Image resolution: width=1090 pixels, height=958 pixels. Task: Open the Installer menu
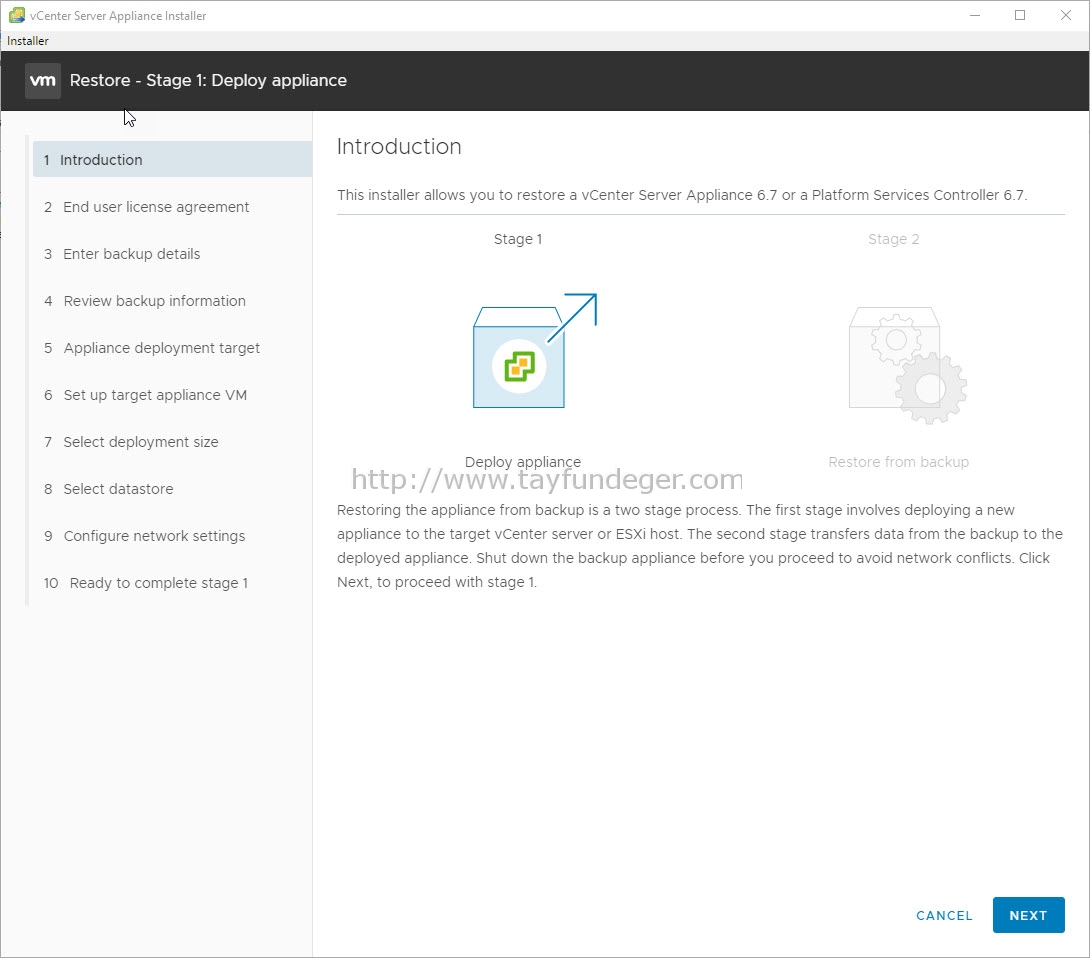coord(28,41)
